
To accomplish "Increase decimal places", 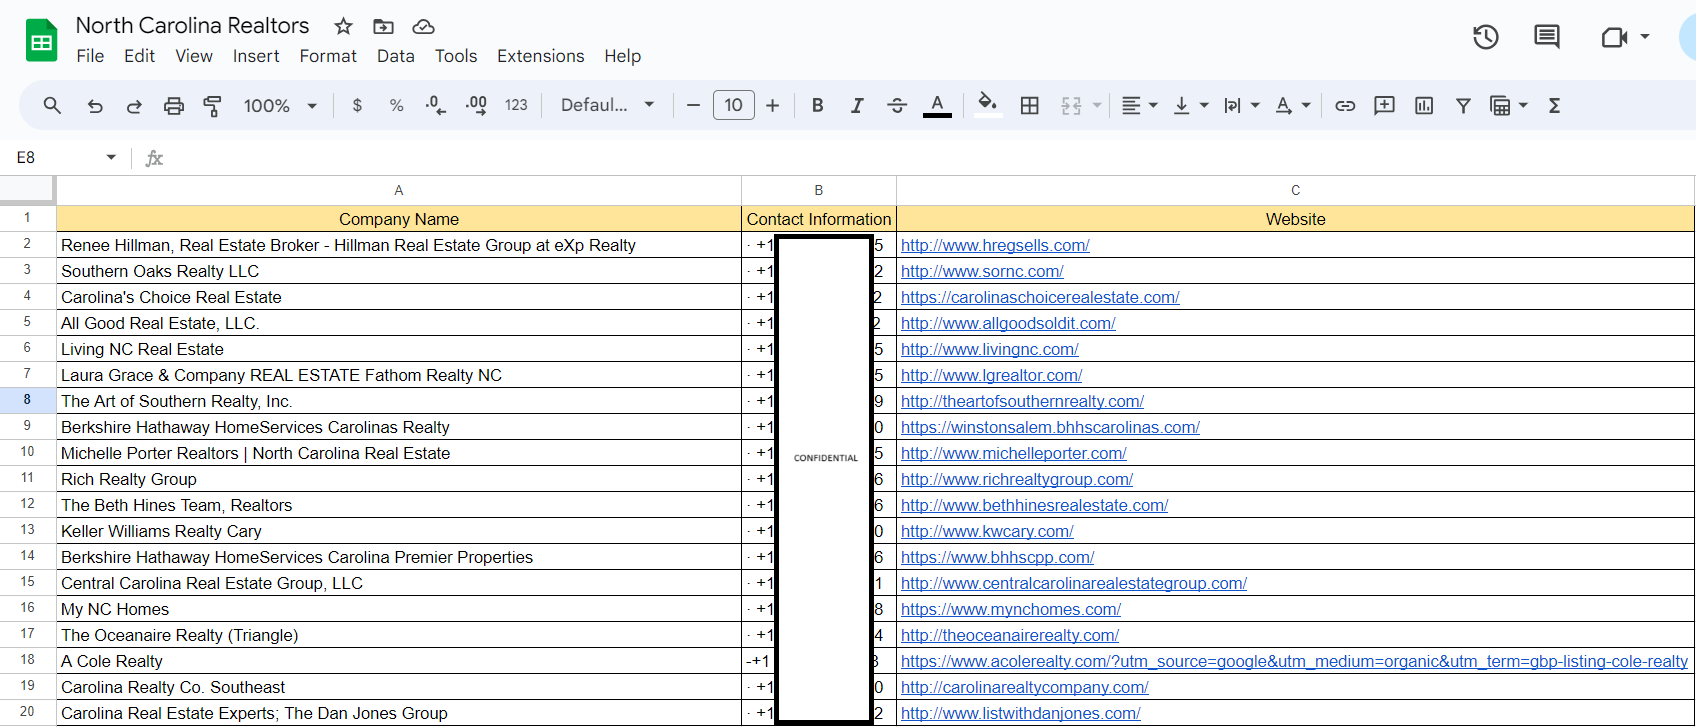I will coord(477,105).
